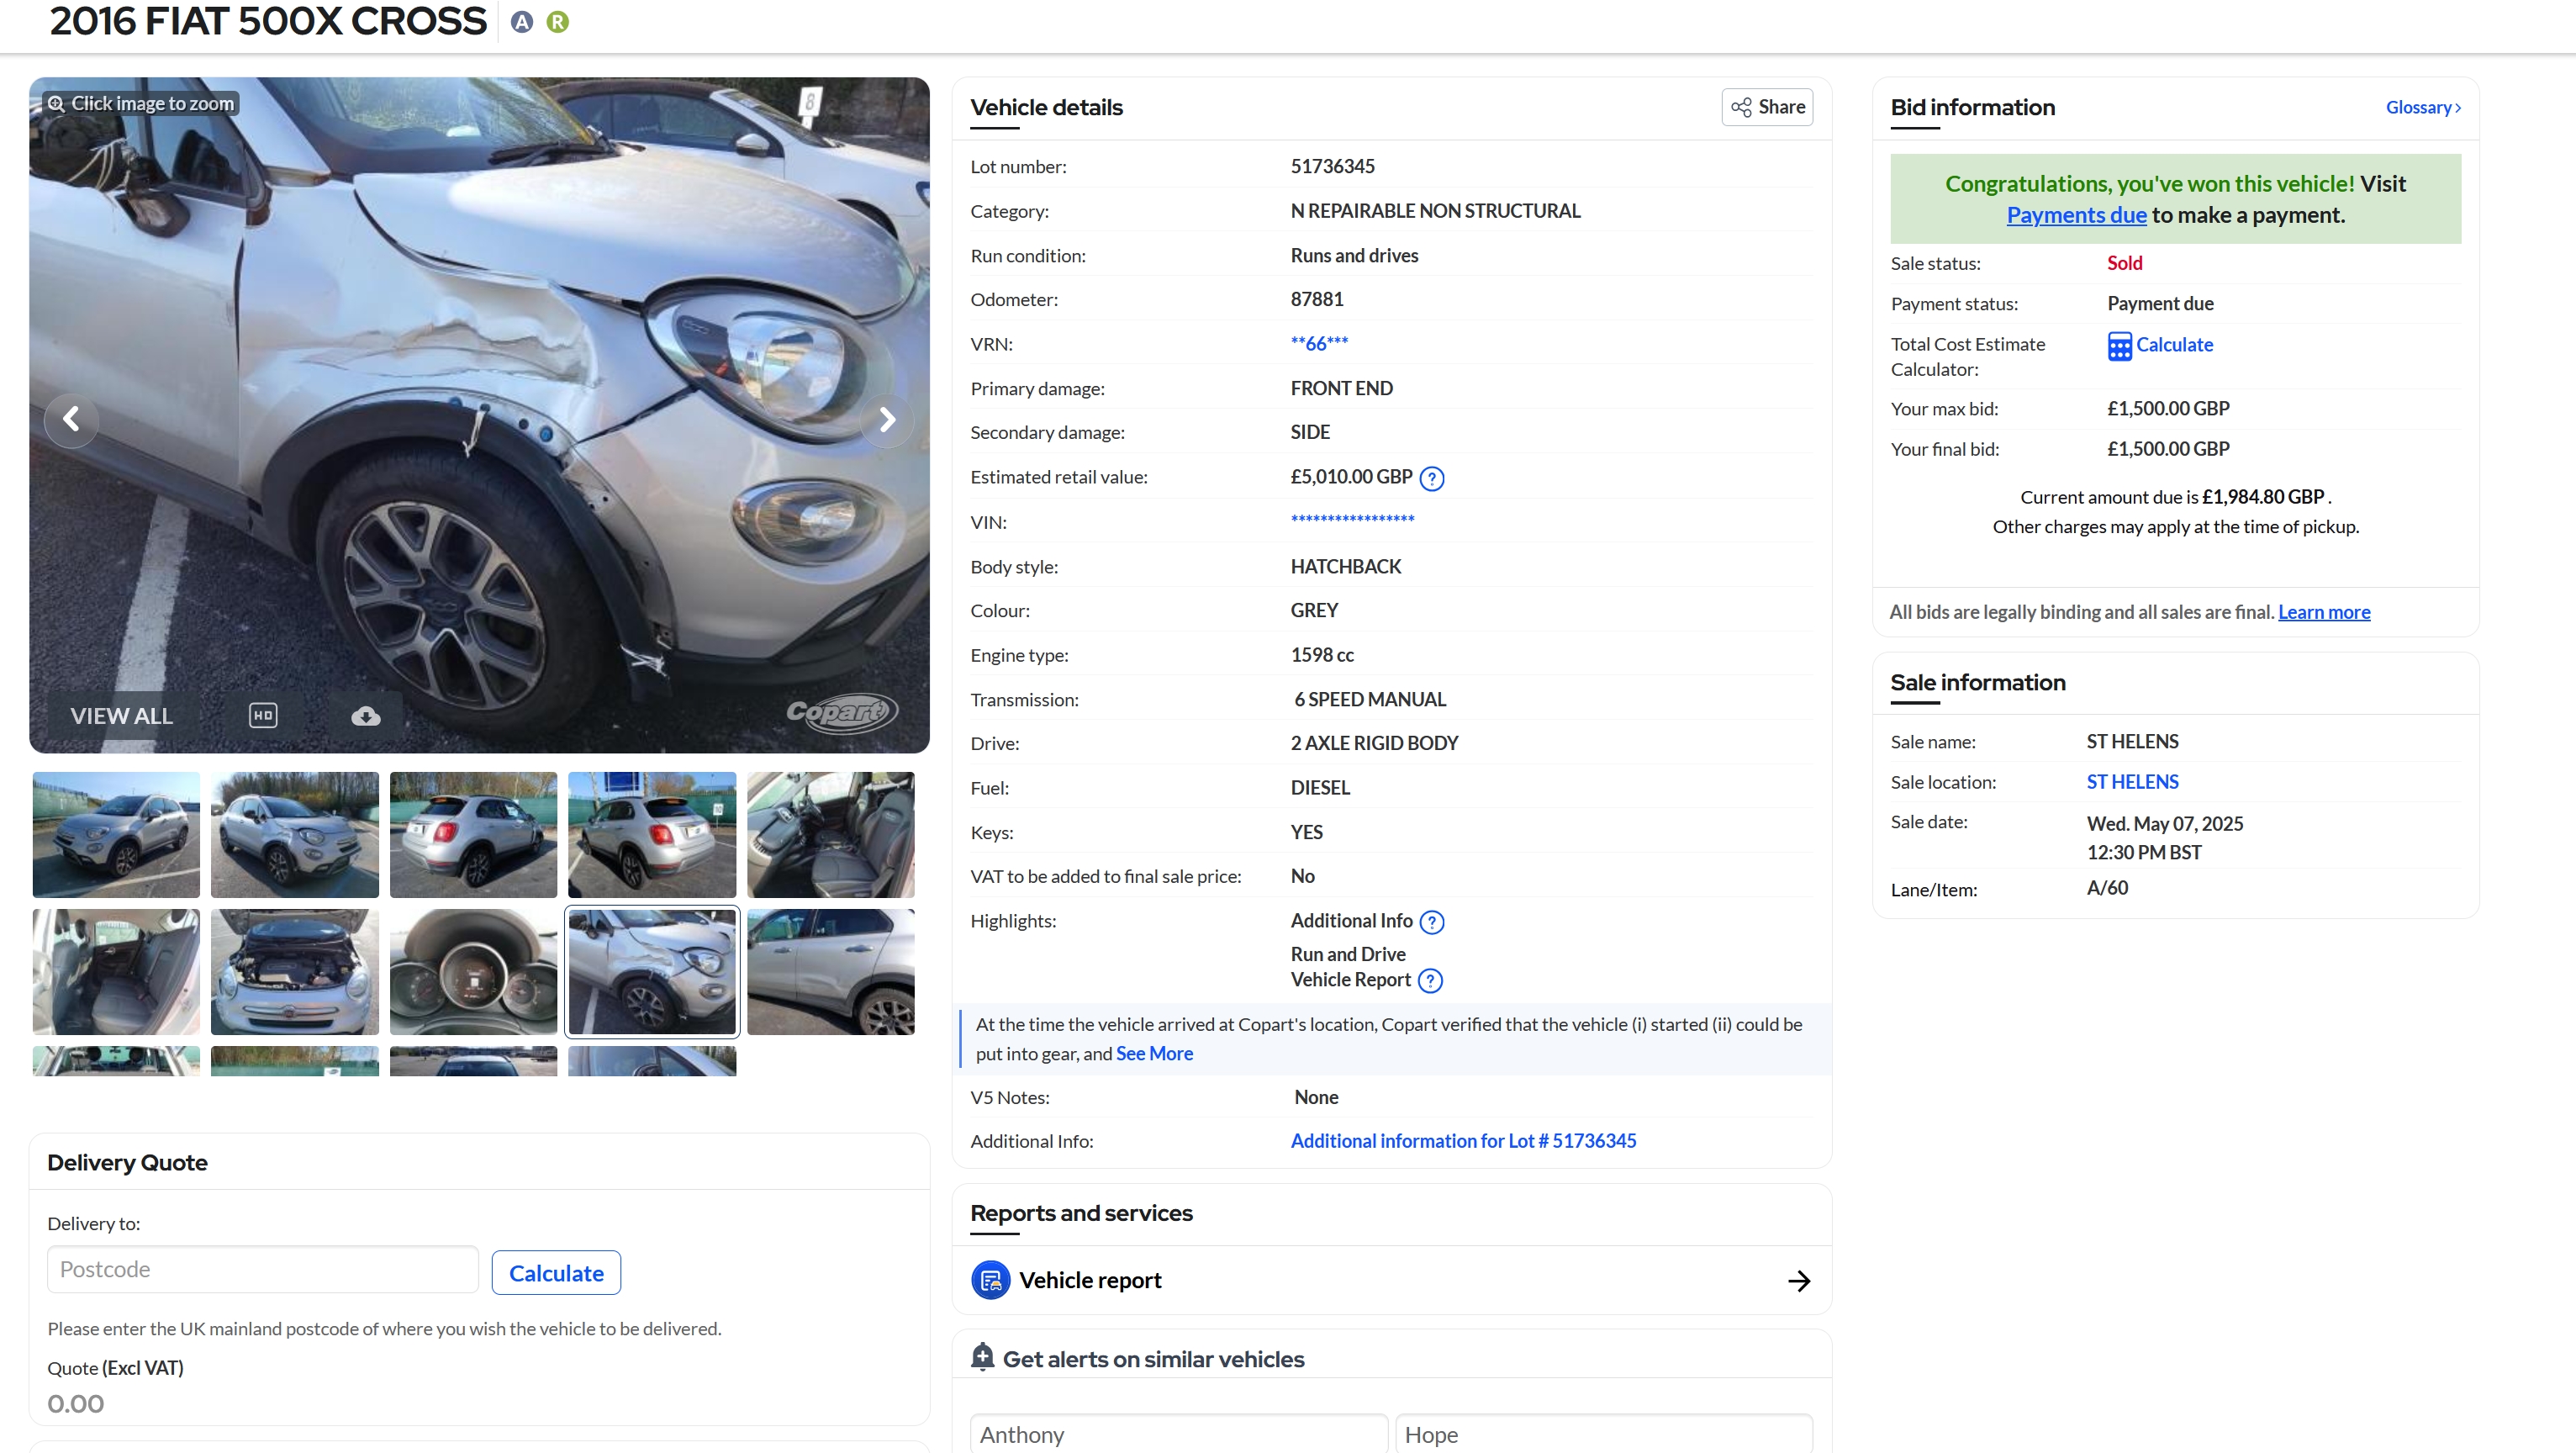Select rear-left thumbnail with blue sign
The image size is (2576, 1453).
[652, 835]
